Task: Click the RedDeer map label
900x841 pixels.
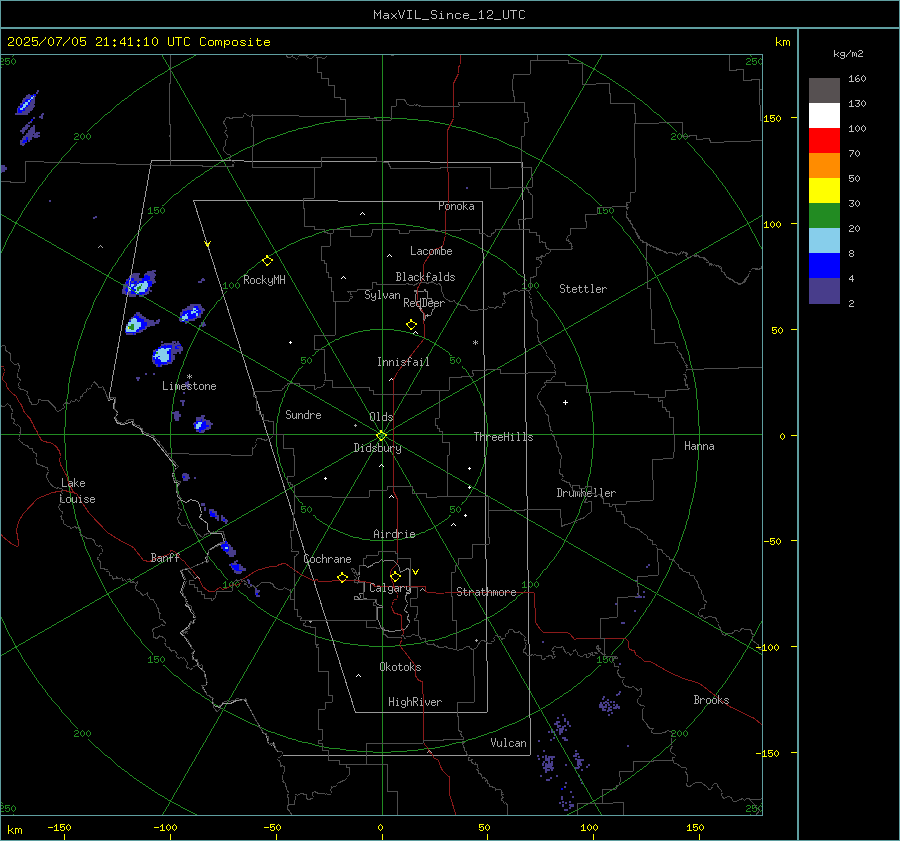Action: [x=424, y=303]
